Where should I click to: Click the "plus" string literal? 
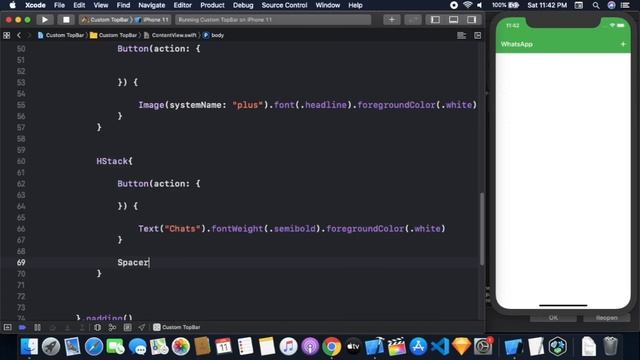[247, 105]
